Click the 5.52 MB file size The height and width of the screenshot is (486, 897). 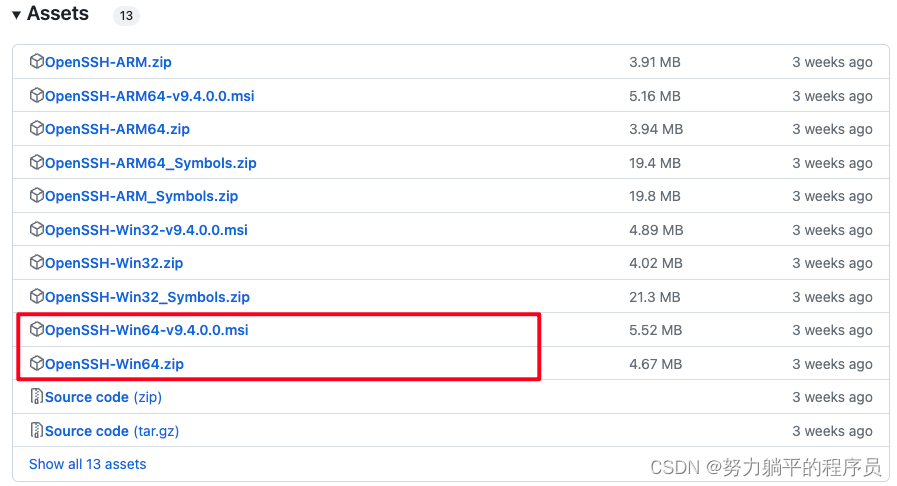(656, 330)
